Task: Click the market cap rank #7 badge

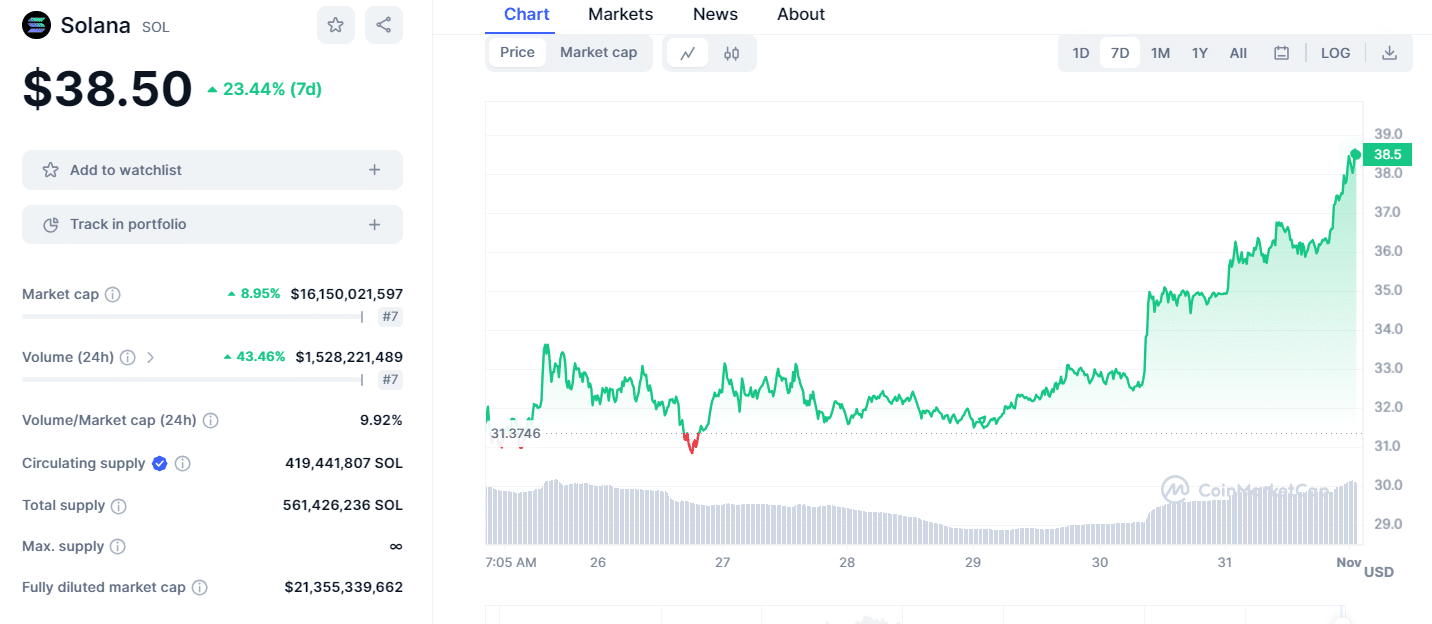Action: click(390, 317)
